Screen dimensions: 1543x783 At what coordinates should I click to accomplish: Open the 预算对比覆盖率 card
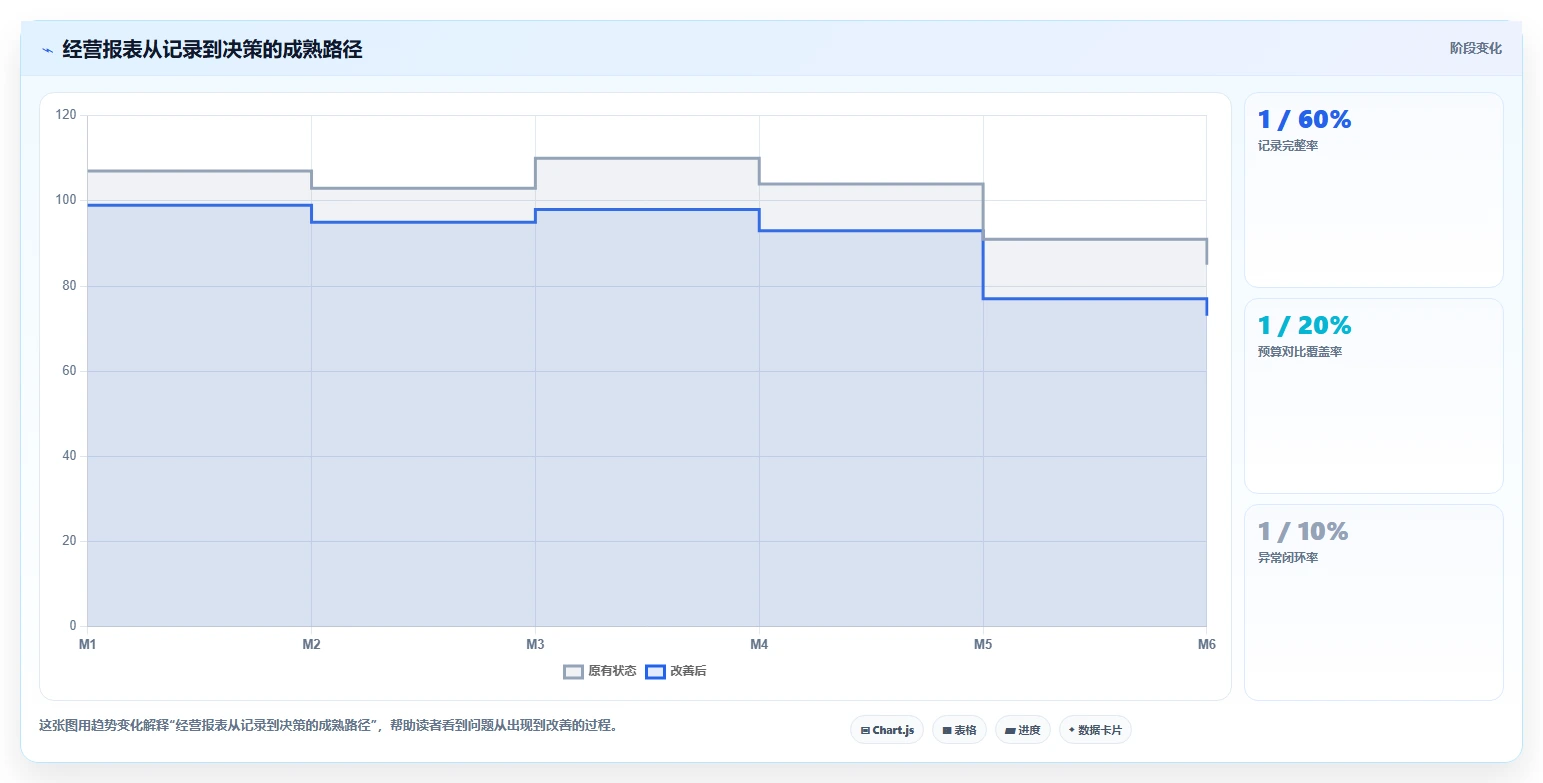tap(1373, 396)
